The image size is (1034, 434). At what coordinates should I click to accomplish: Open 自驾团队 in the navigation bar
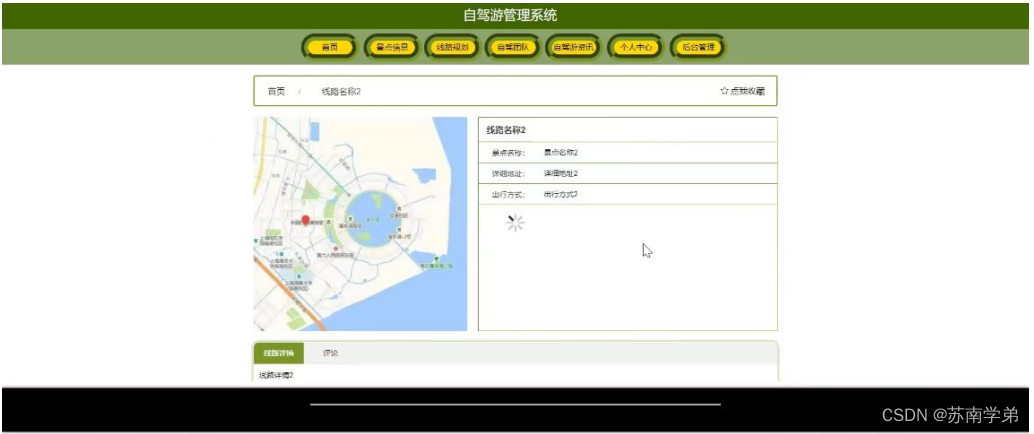512,47
